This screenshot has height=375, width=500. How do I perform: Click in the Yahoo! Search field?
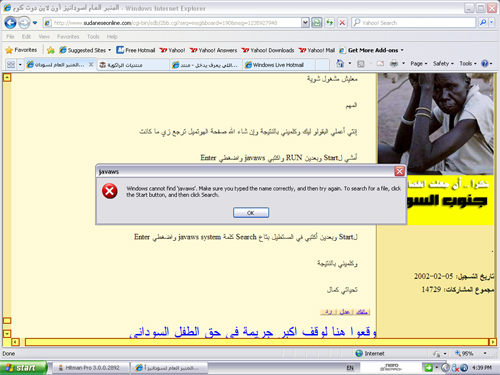tap(413, 23)
